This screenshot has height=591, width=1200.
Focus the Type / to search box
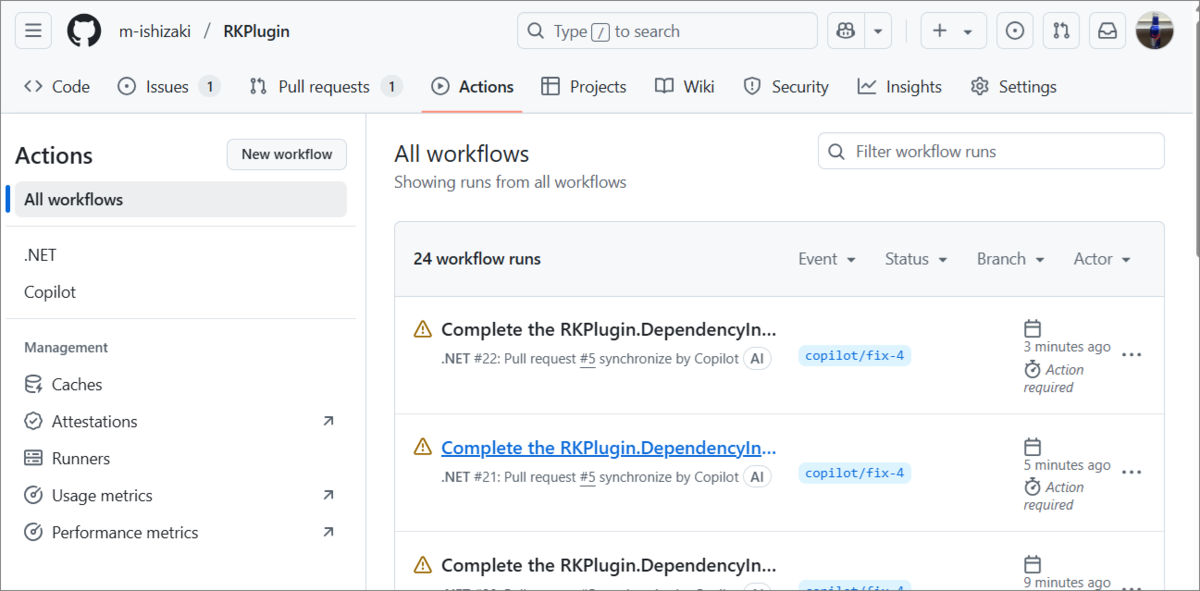[667, 31]
